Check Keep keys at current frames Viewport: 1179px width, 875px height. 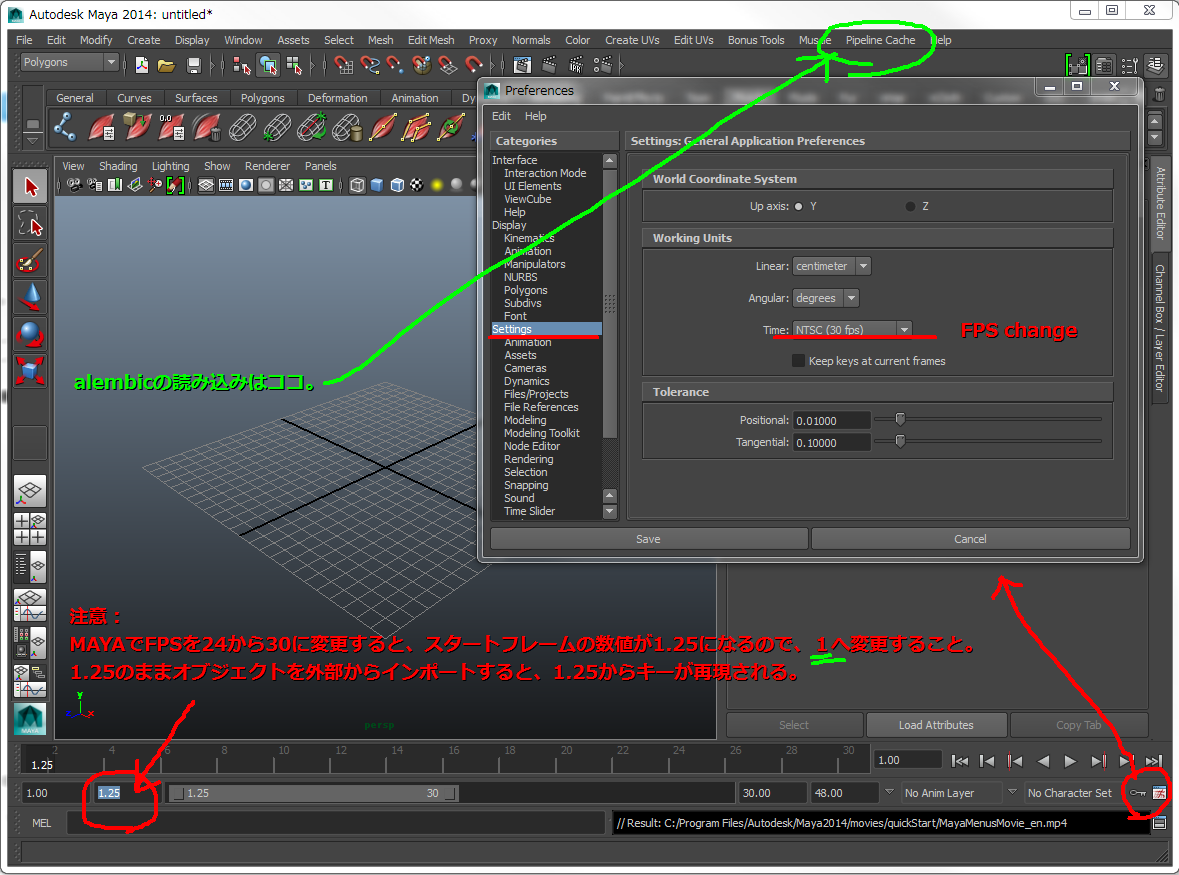pos(799,361)
